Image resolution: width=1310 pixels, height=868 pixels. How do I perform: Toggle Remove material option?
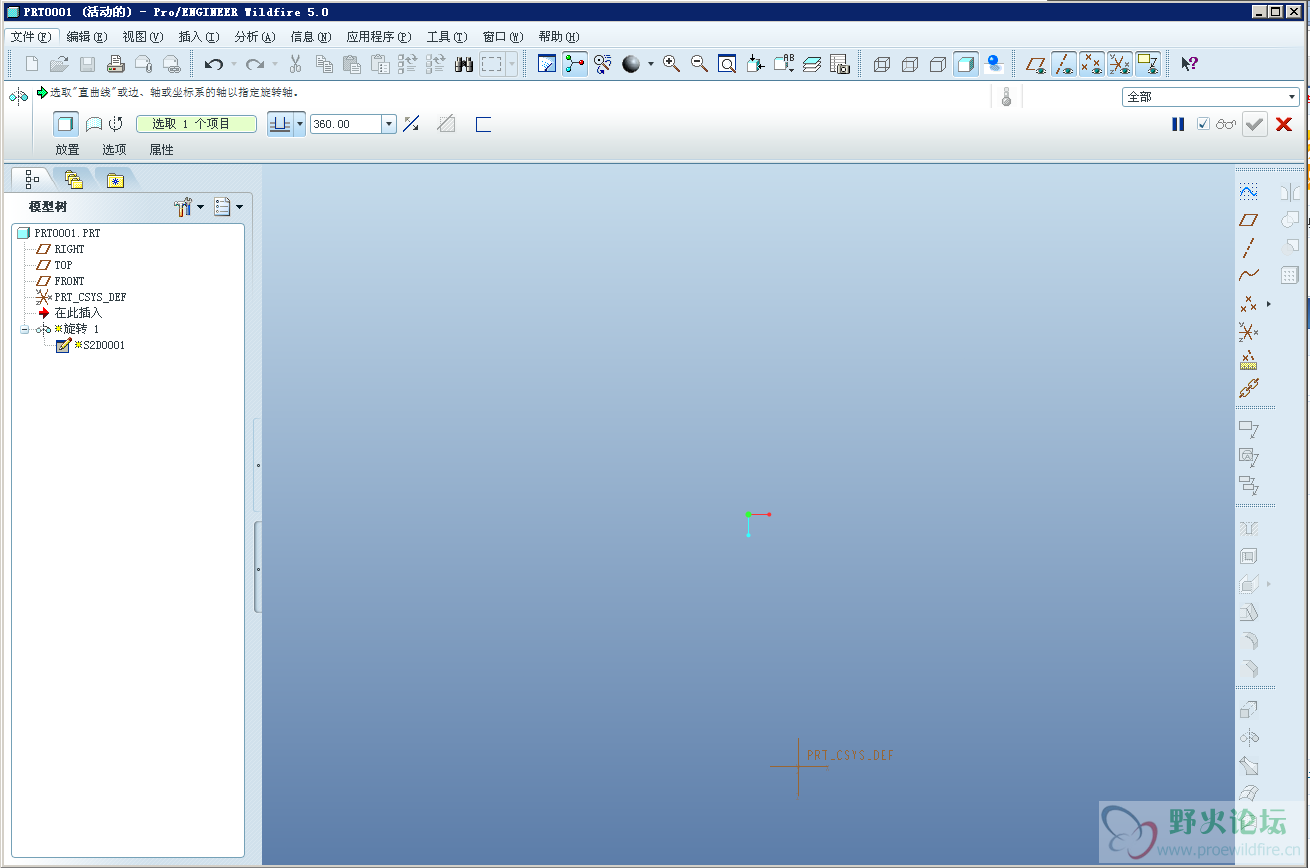[446, 124]
